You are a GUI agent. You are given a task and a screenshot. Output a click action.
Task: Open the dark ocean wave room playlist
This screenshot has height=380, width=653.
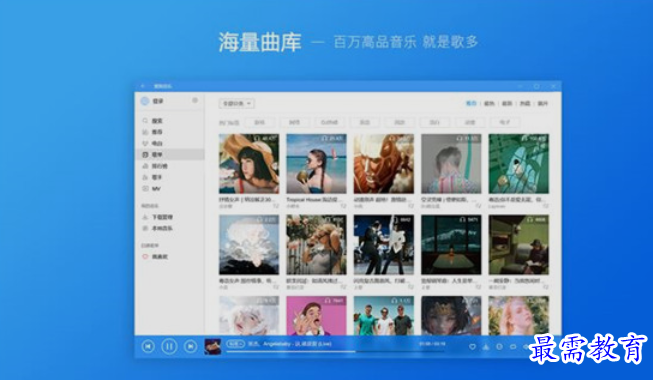[451, 245]
